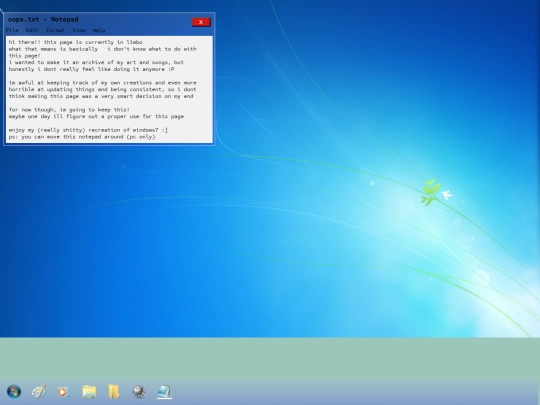Click the line "for now though, im going to keep this!"
The image size is (540, 405).
[70, 110]
